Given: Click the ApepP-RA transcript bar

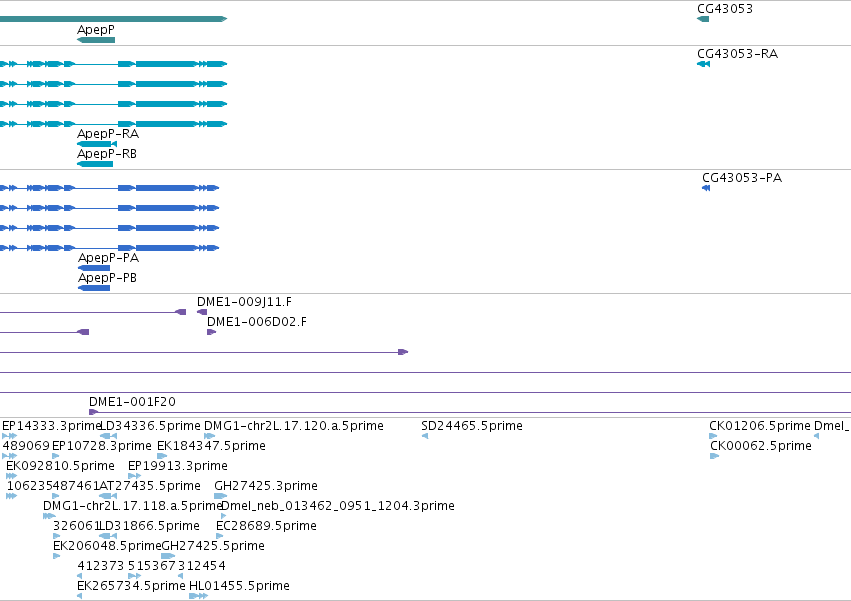Looking at the screenshot, I should click(x=97, y=144).
